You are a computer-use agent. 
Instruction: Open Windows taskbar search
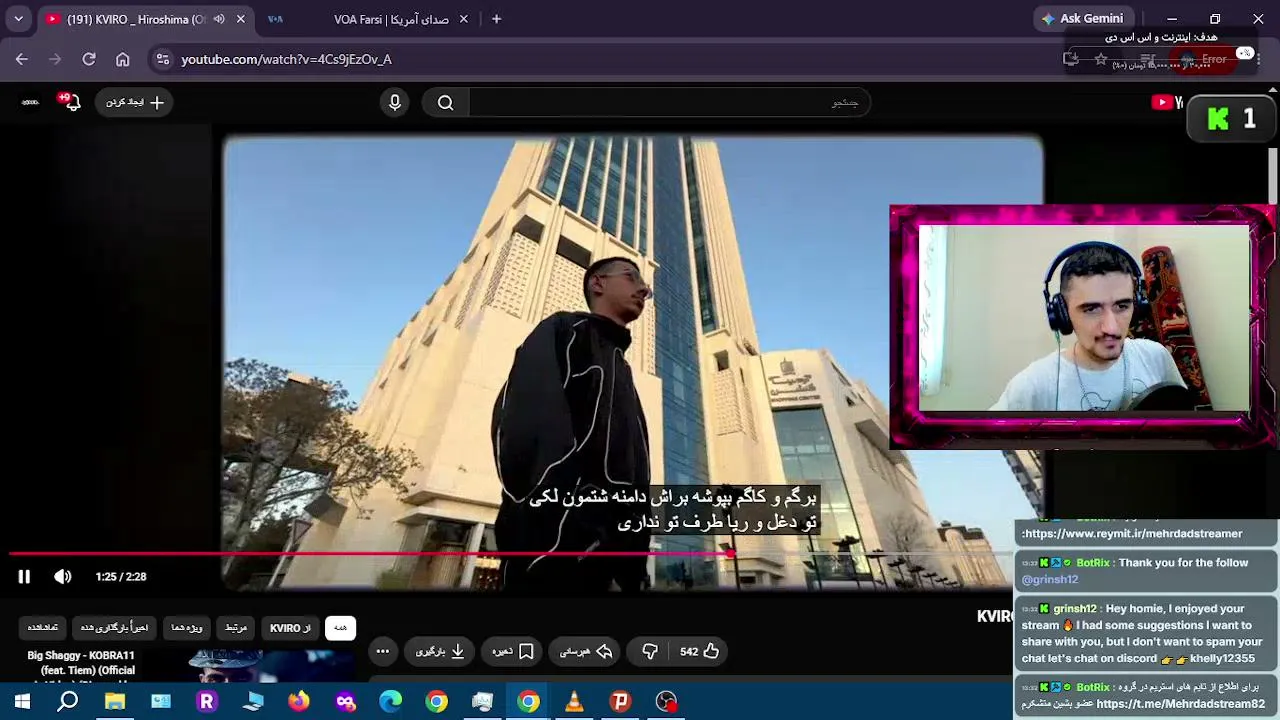(68, 702)
